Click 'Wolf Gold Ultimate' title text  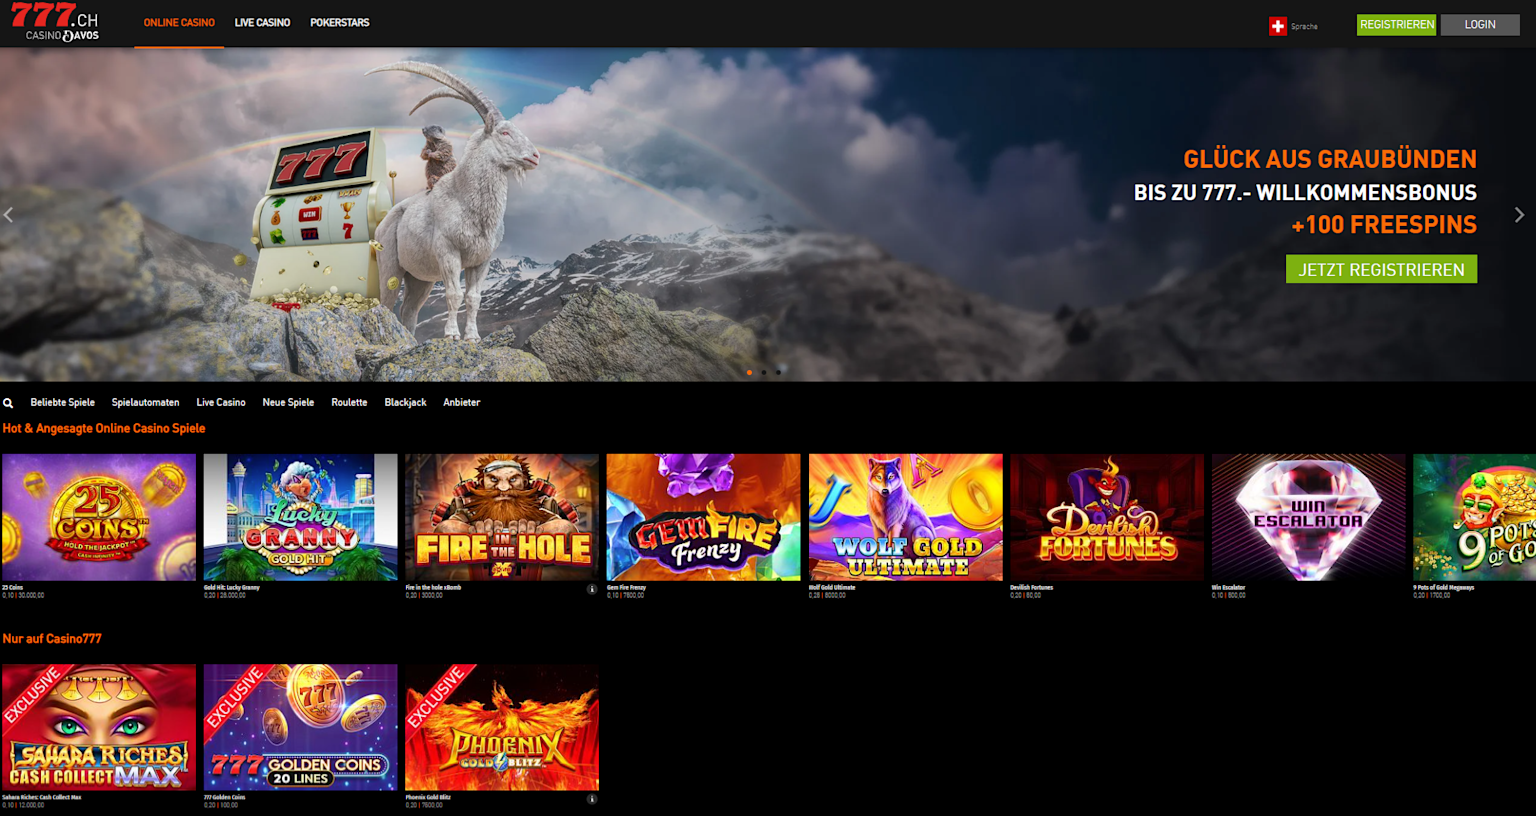point(832,588)
